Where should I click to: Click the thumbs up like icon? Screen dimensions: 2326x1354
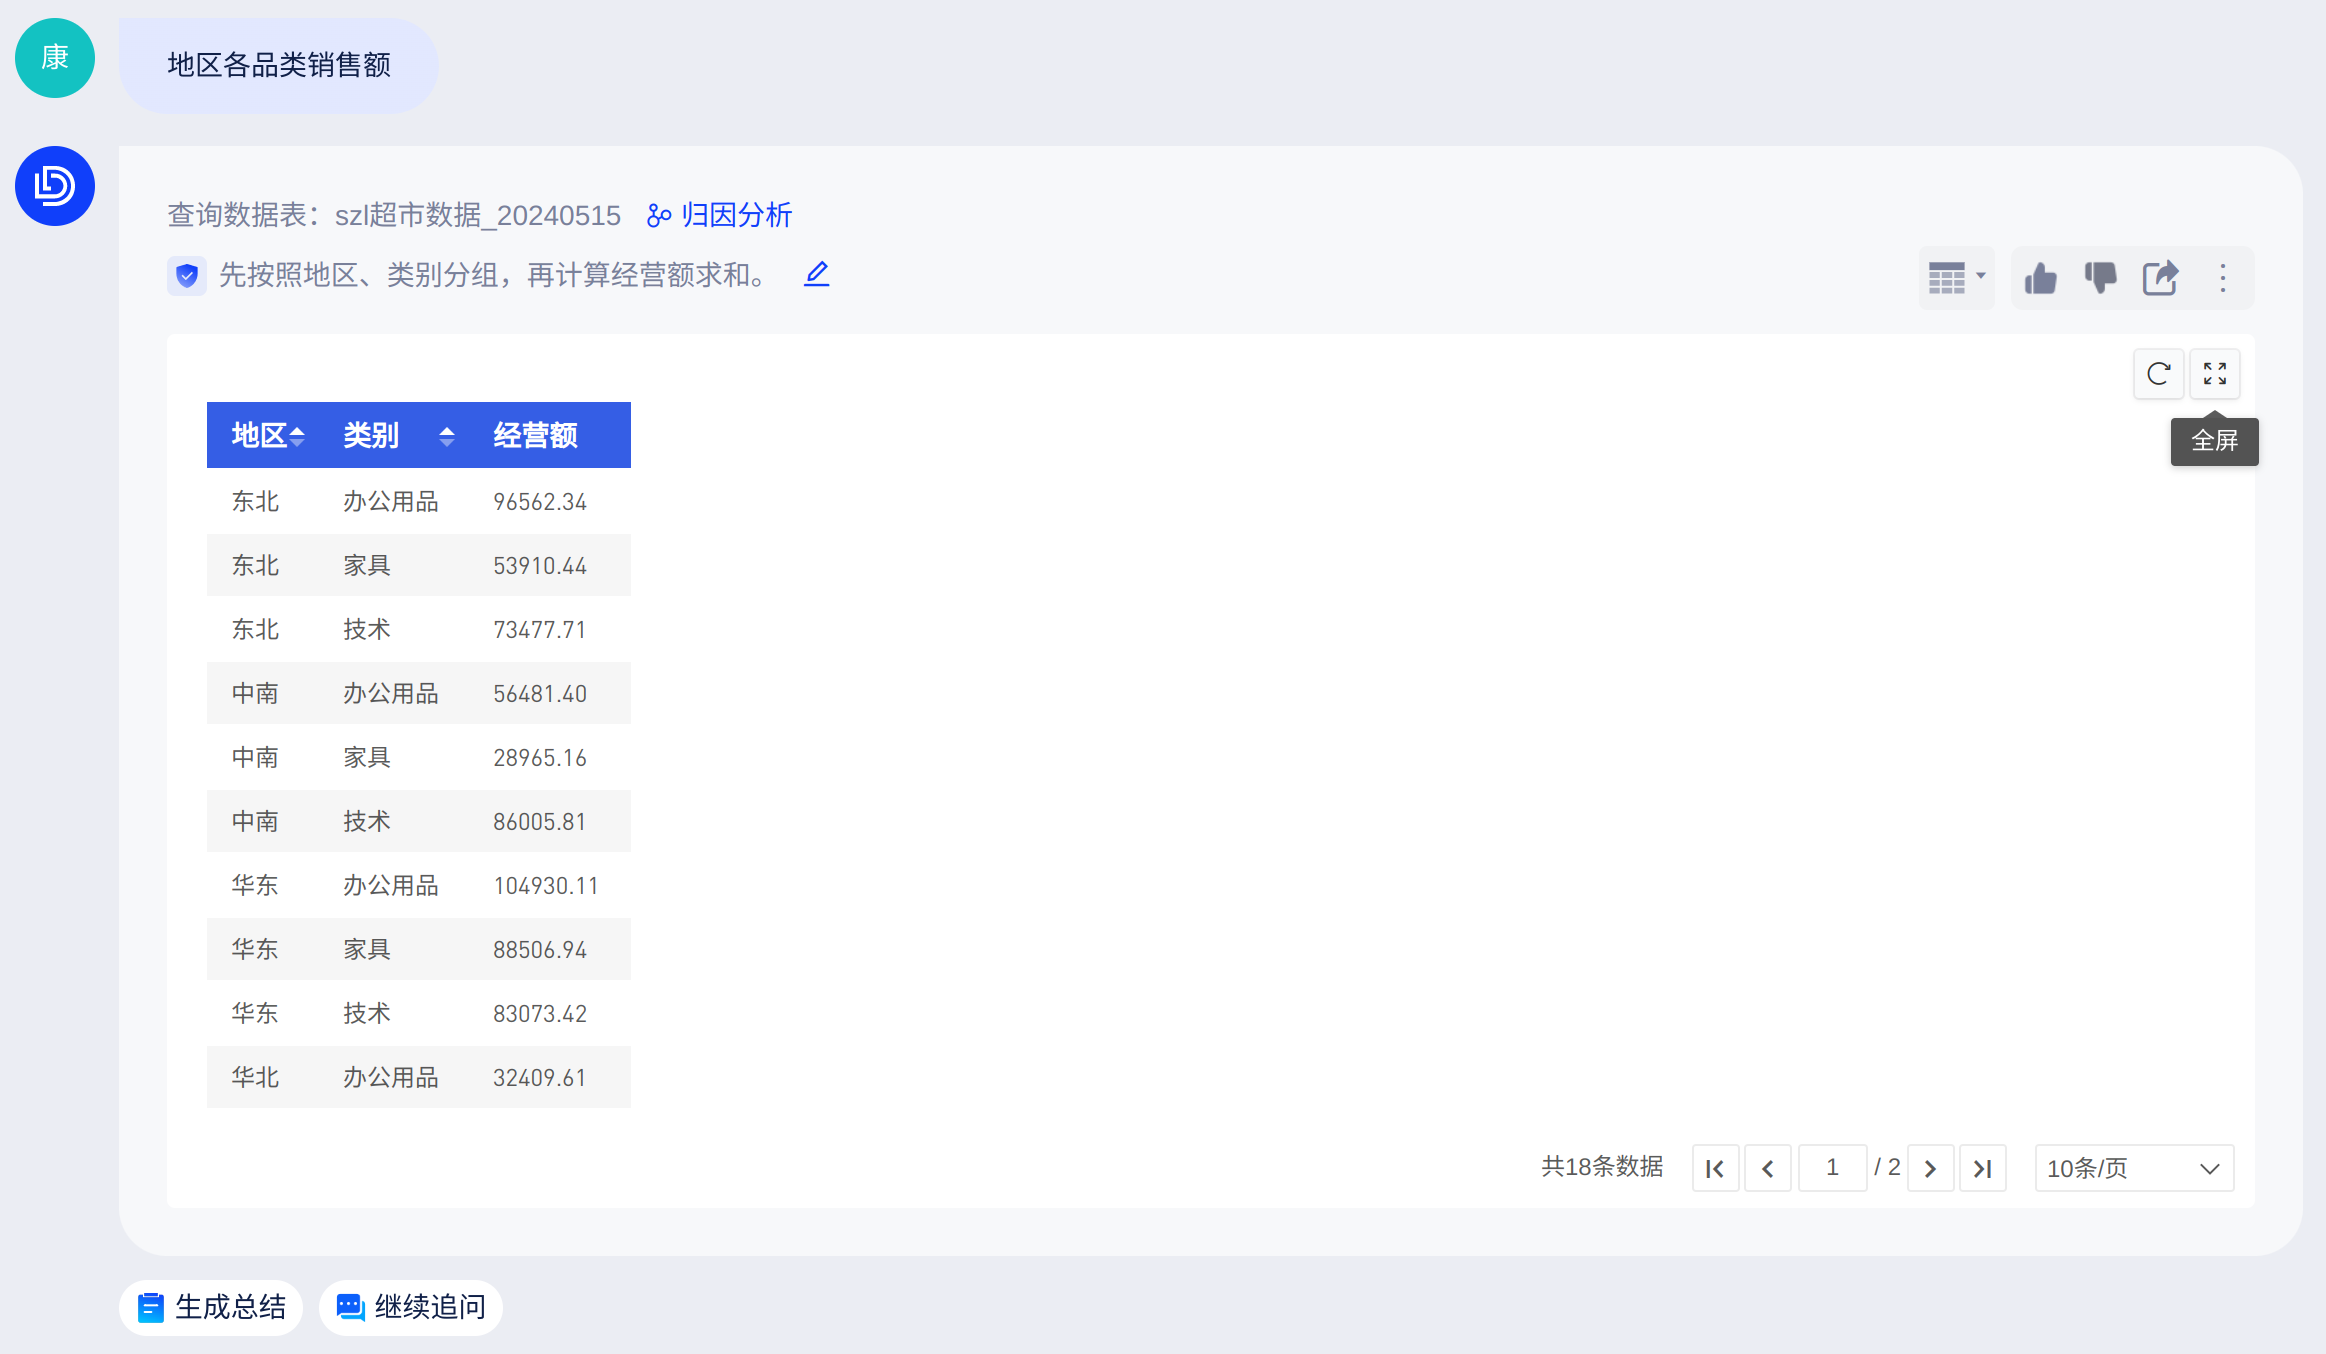coord(2040,278)
